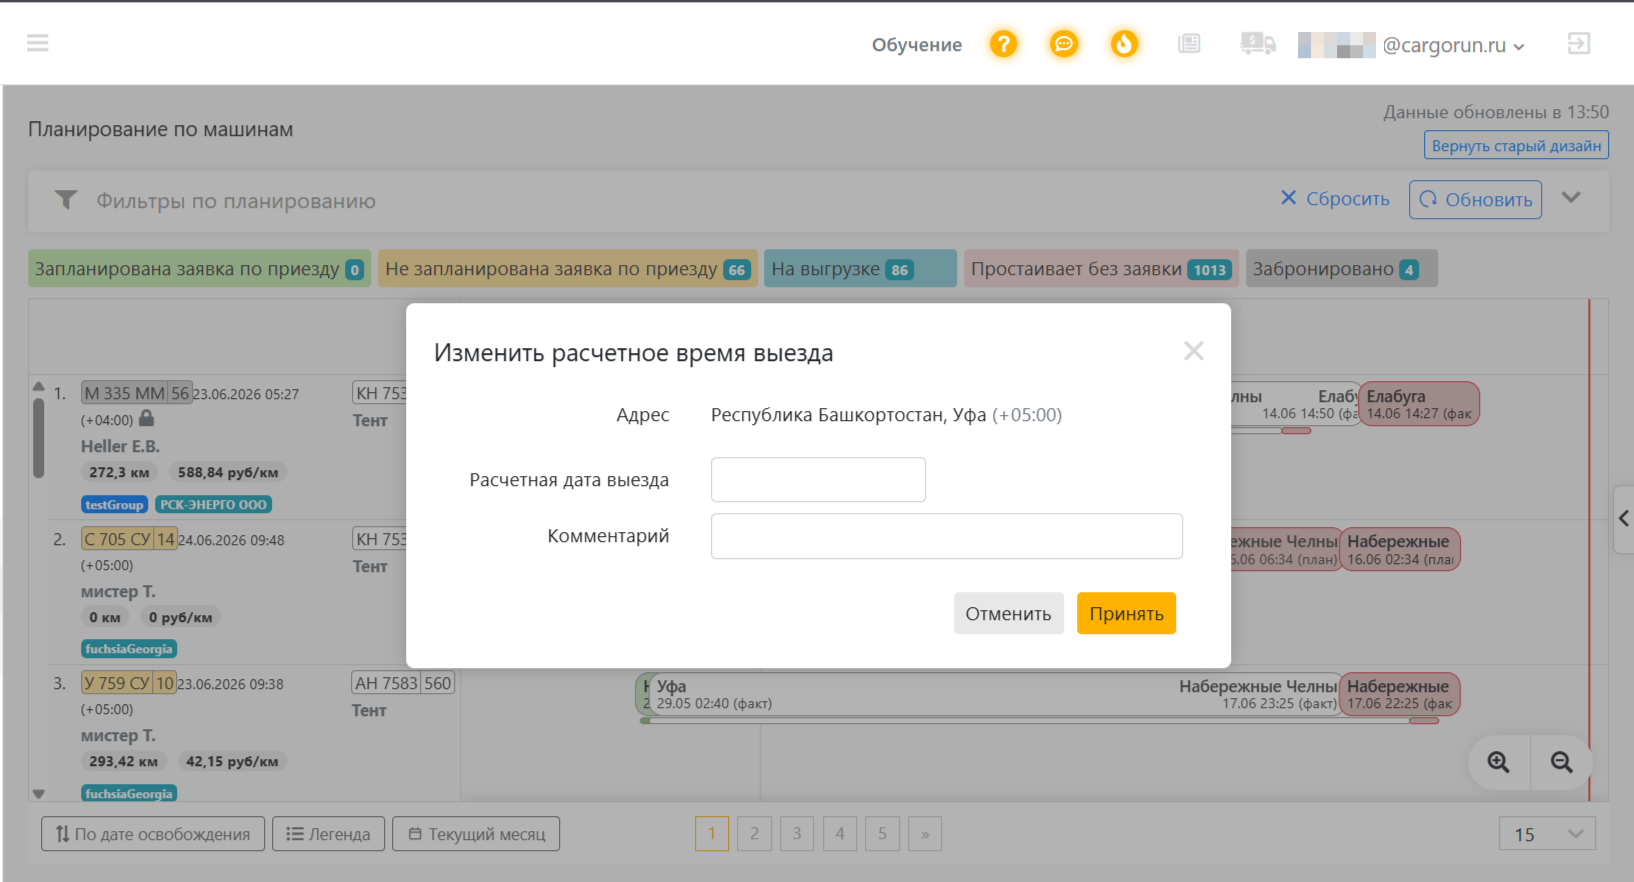The image size is (1634, 882).
Task: Close the dialog with the X icon
Action: (x=1193, y=351)
